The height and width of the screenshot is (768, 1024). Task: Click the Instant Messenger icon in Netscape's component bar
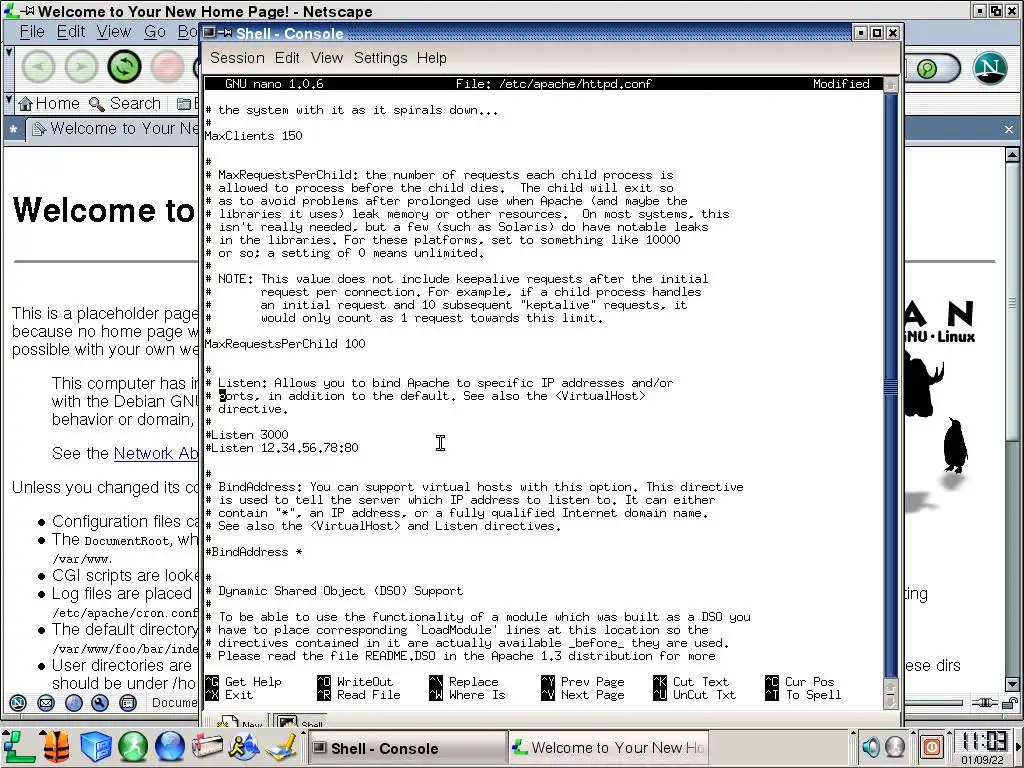(74, 703)
